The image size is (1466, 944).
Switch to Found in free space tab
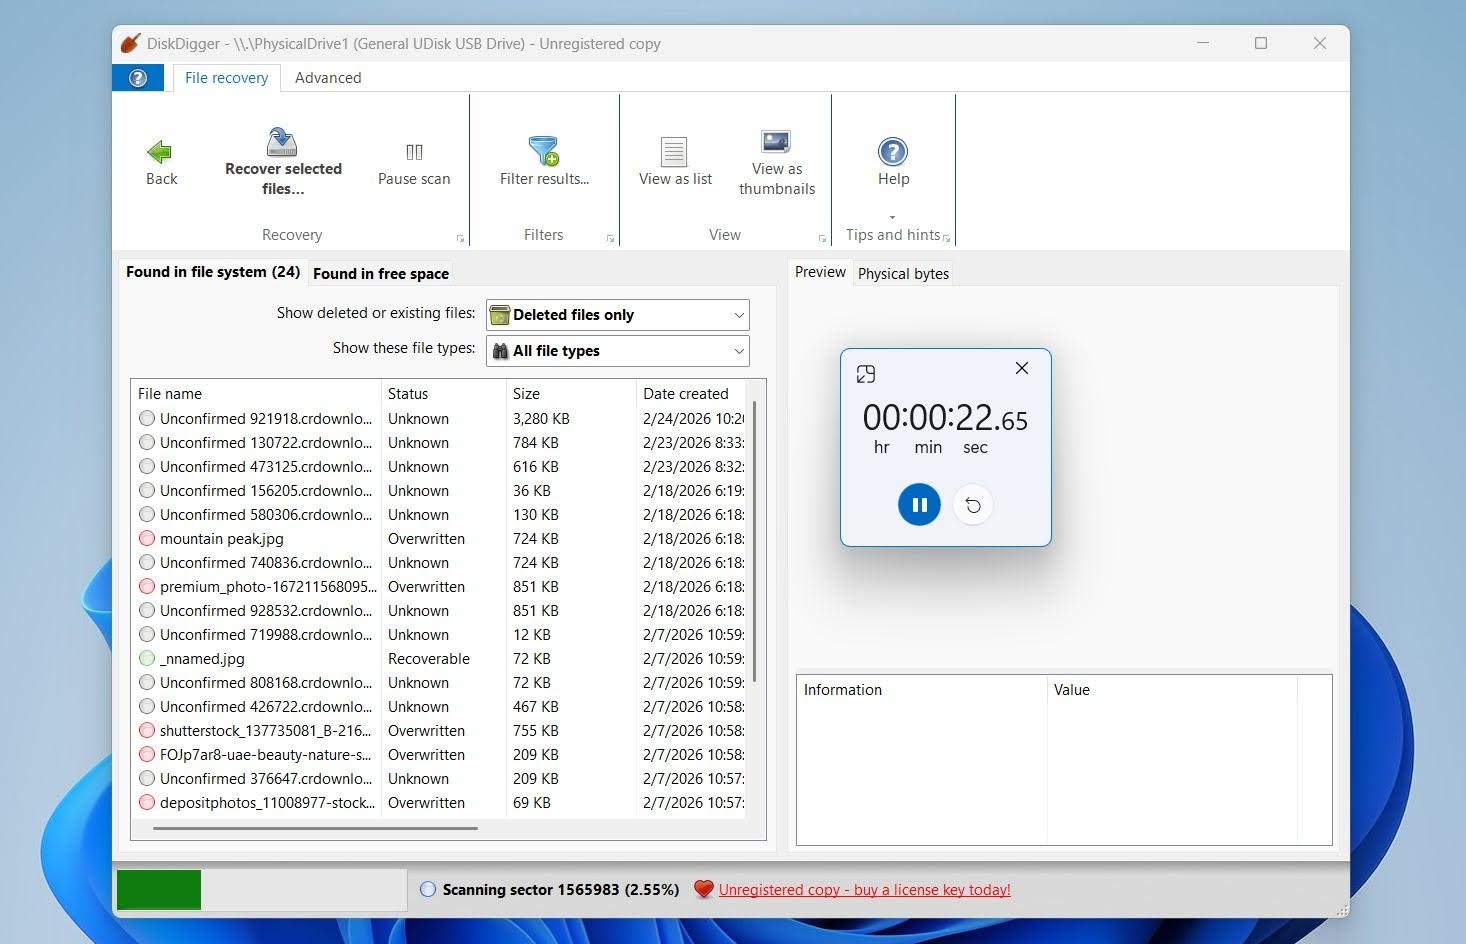[381, 273]
